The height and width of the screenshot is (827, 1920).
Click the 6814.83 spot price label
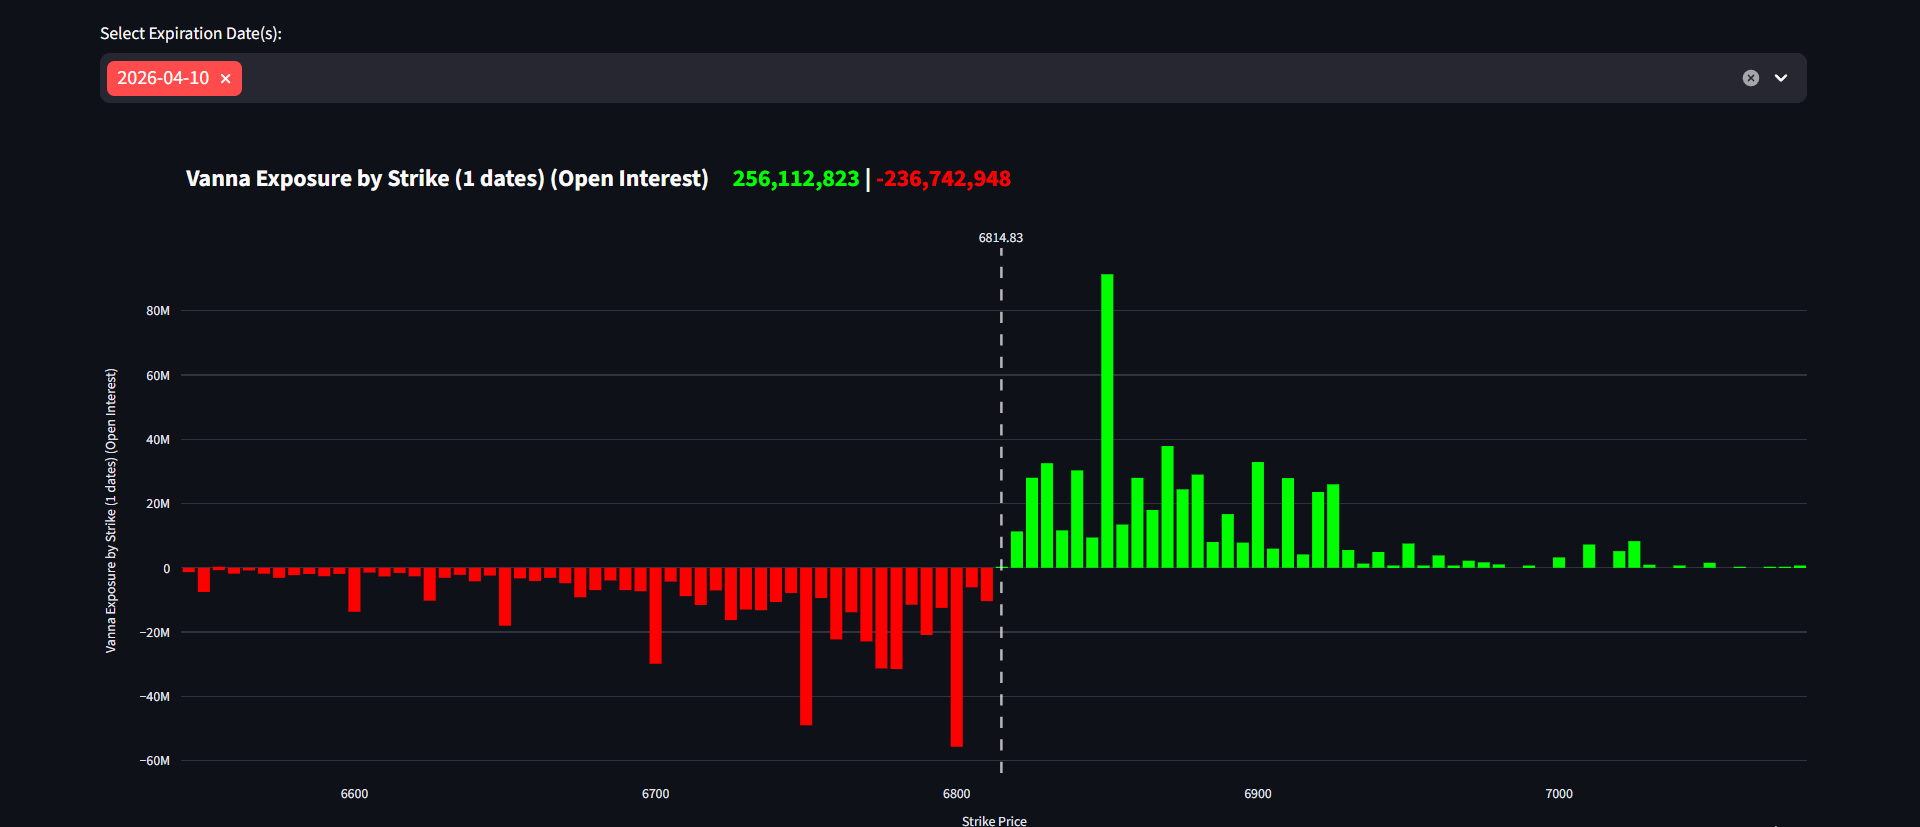click(x=1000, y=238)
